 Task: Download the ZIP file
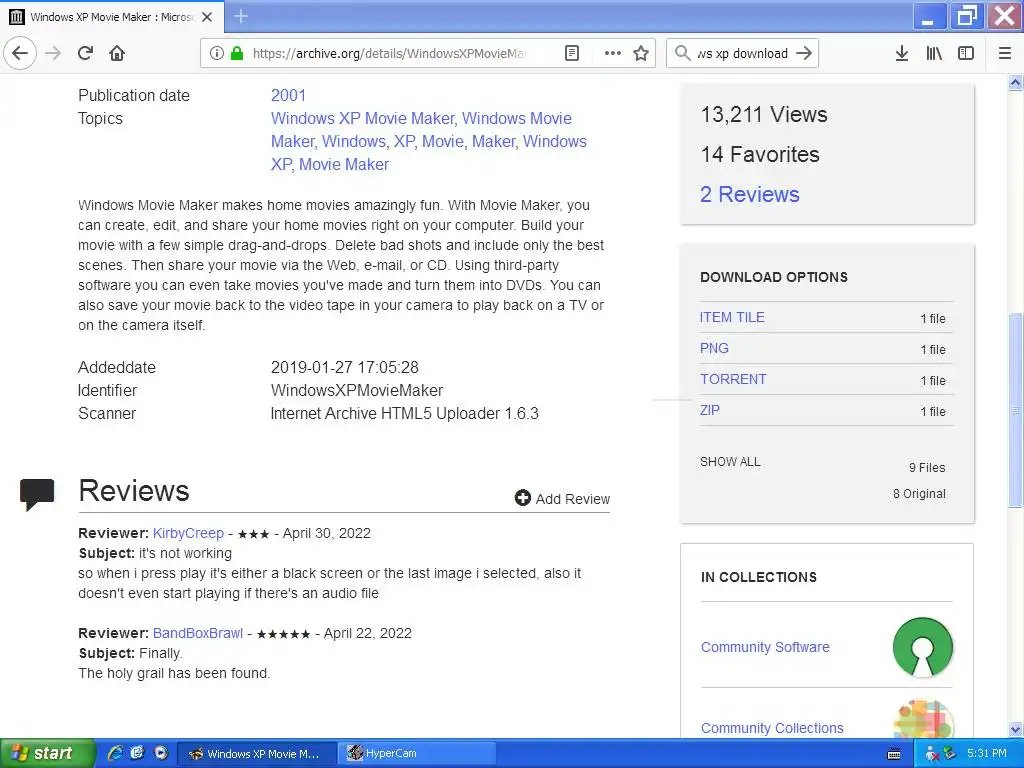tap(709, 410)
